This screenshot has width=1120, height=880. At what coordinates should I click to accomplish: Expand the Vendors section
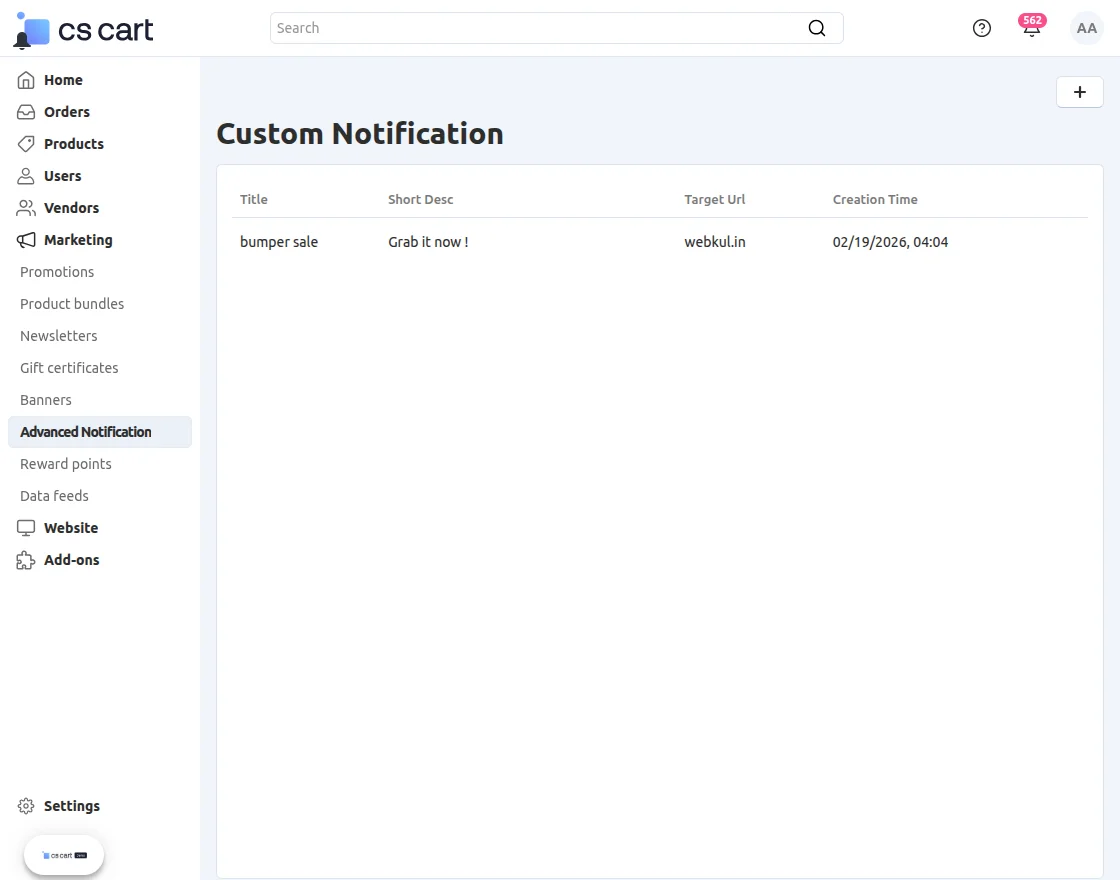[71, 208]
